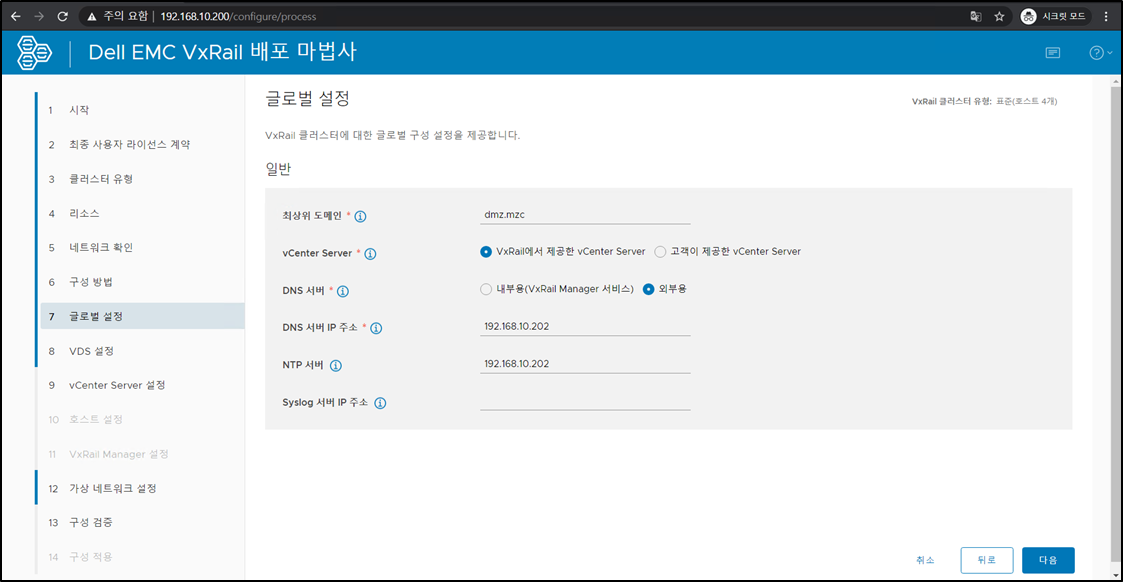Show info icon next to DNS 서버
1123x582 pixels.
(343, 291)
